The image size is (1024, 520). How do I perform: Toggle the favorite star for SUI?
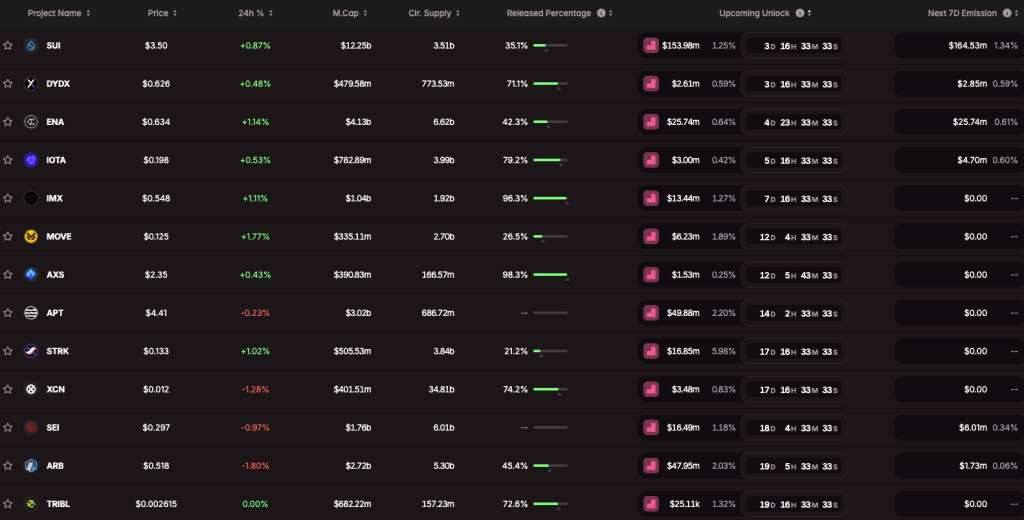tap(8, 46)
